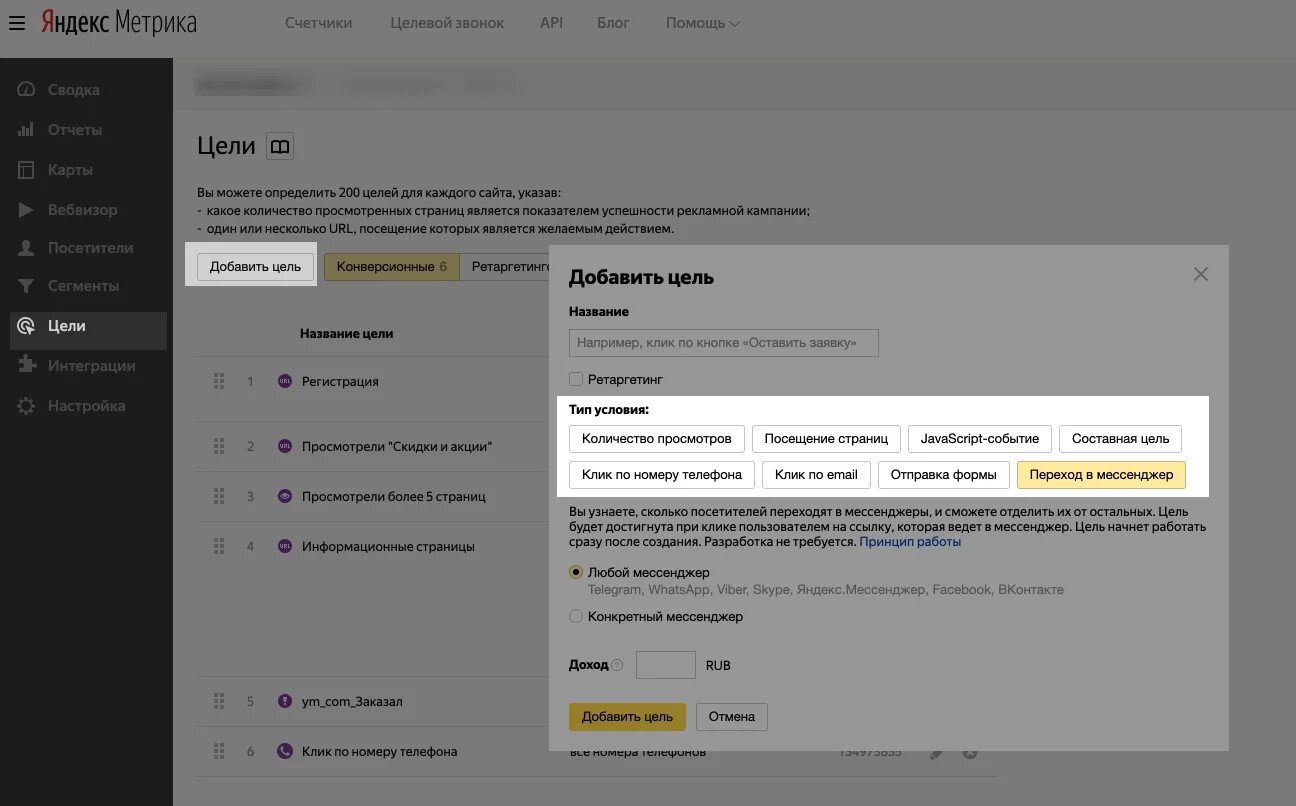Screen dimensions: 1296x806
Task: Confirm with yellow Добавить цель dialog button
Action: [x=627, y=717]
